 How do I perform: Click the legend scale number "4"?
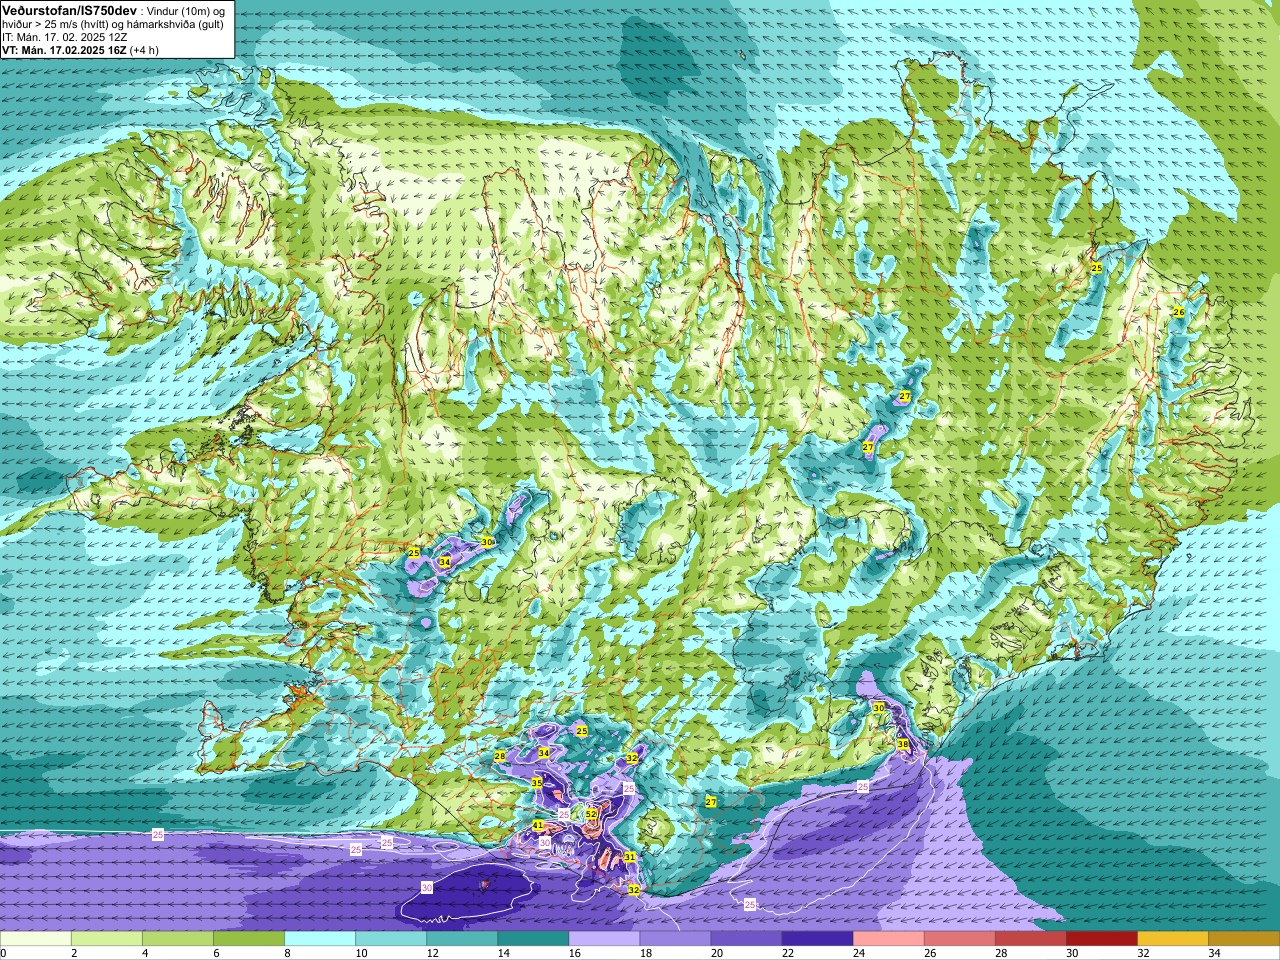tap(145, 953)
